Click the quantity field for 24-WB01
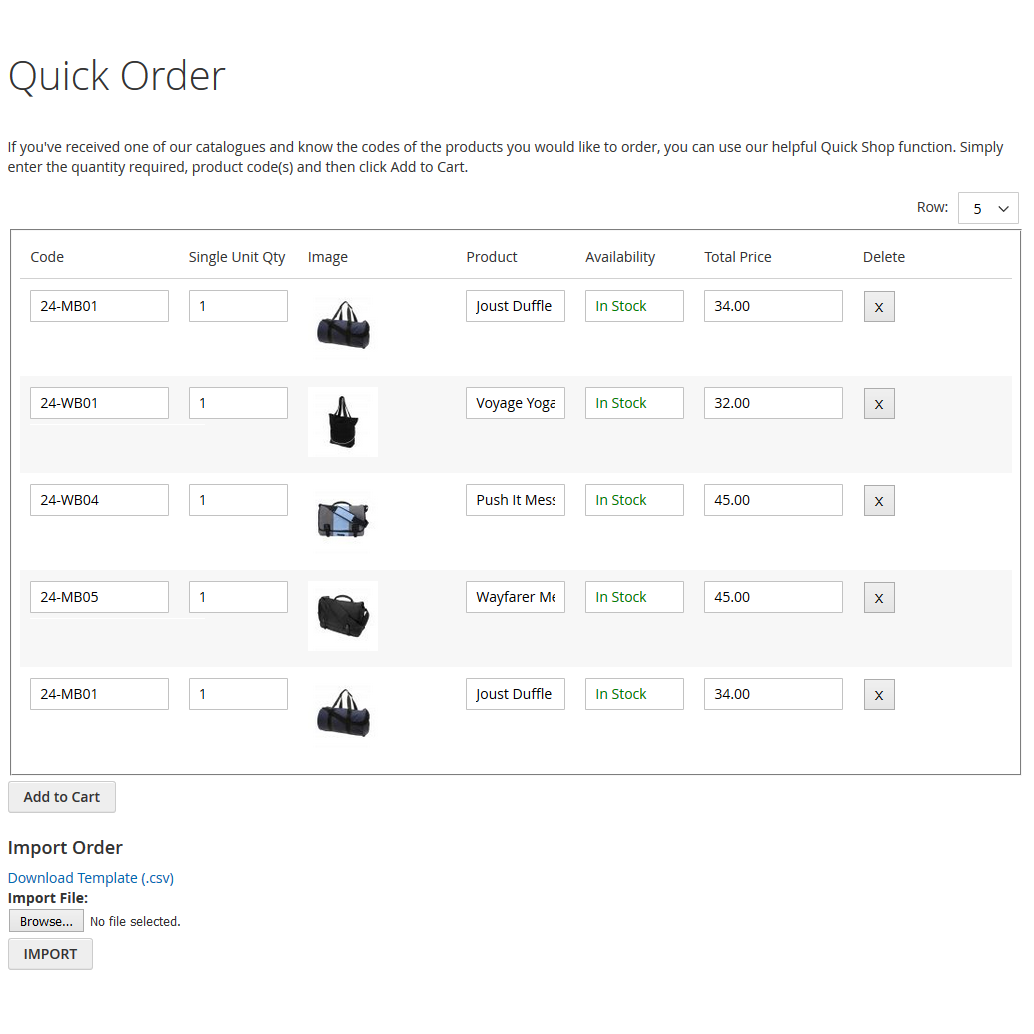Viewport: 1034px width, 1034px height. pyautogui.click(x=238, y=403)
